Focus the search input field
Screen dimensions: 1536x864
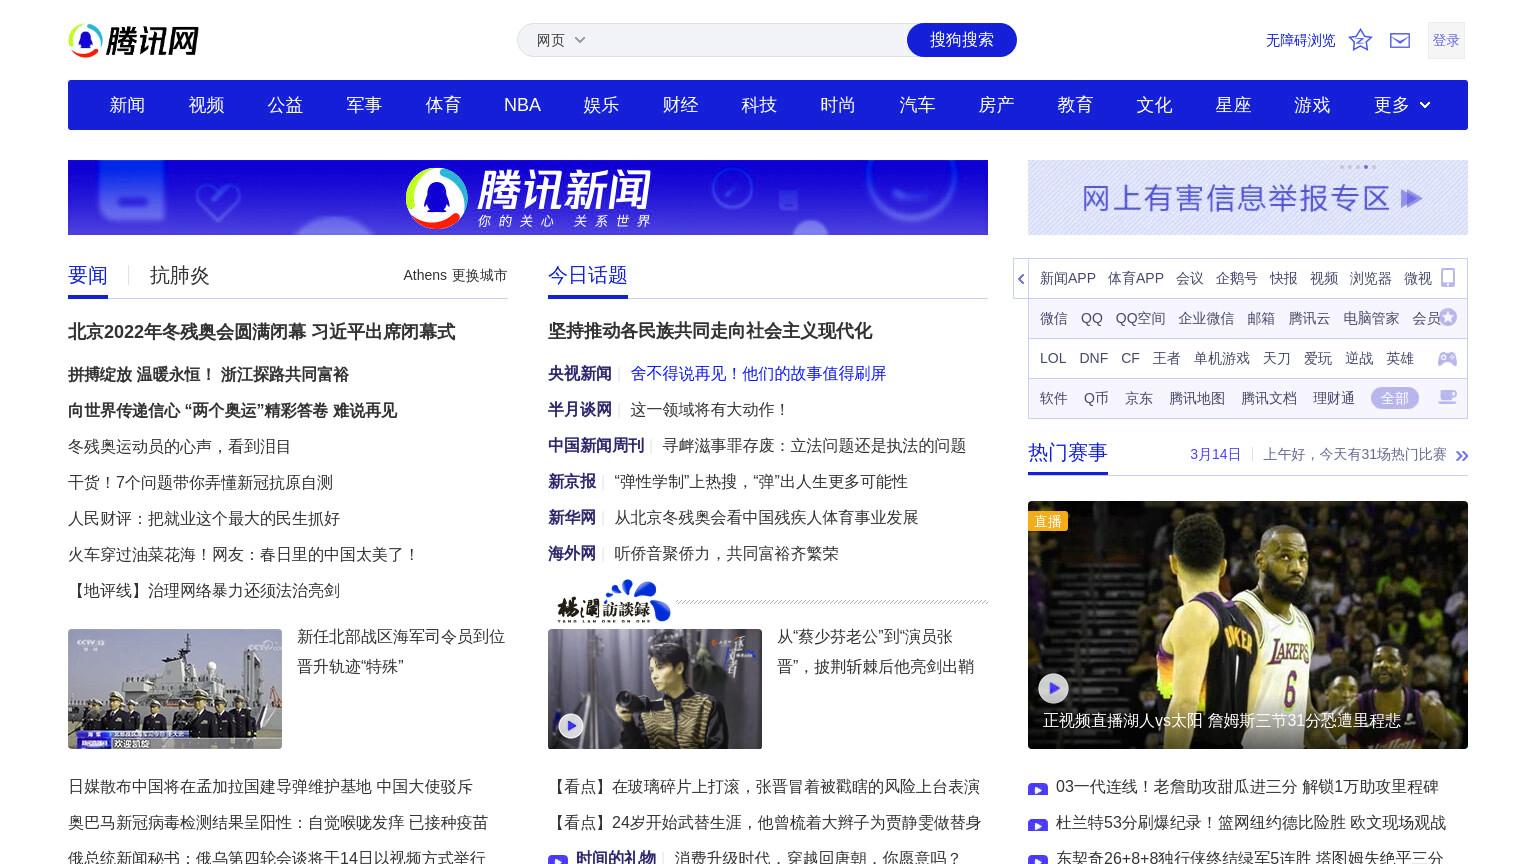click(750, 40)
